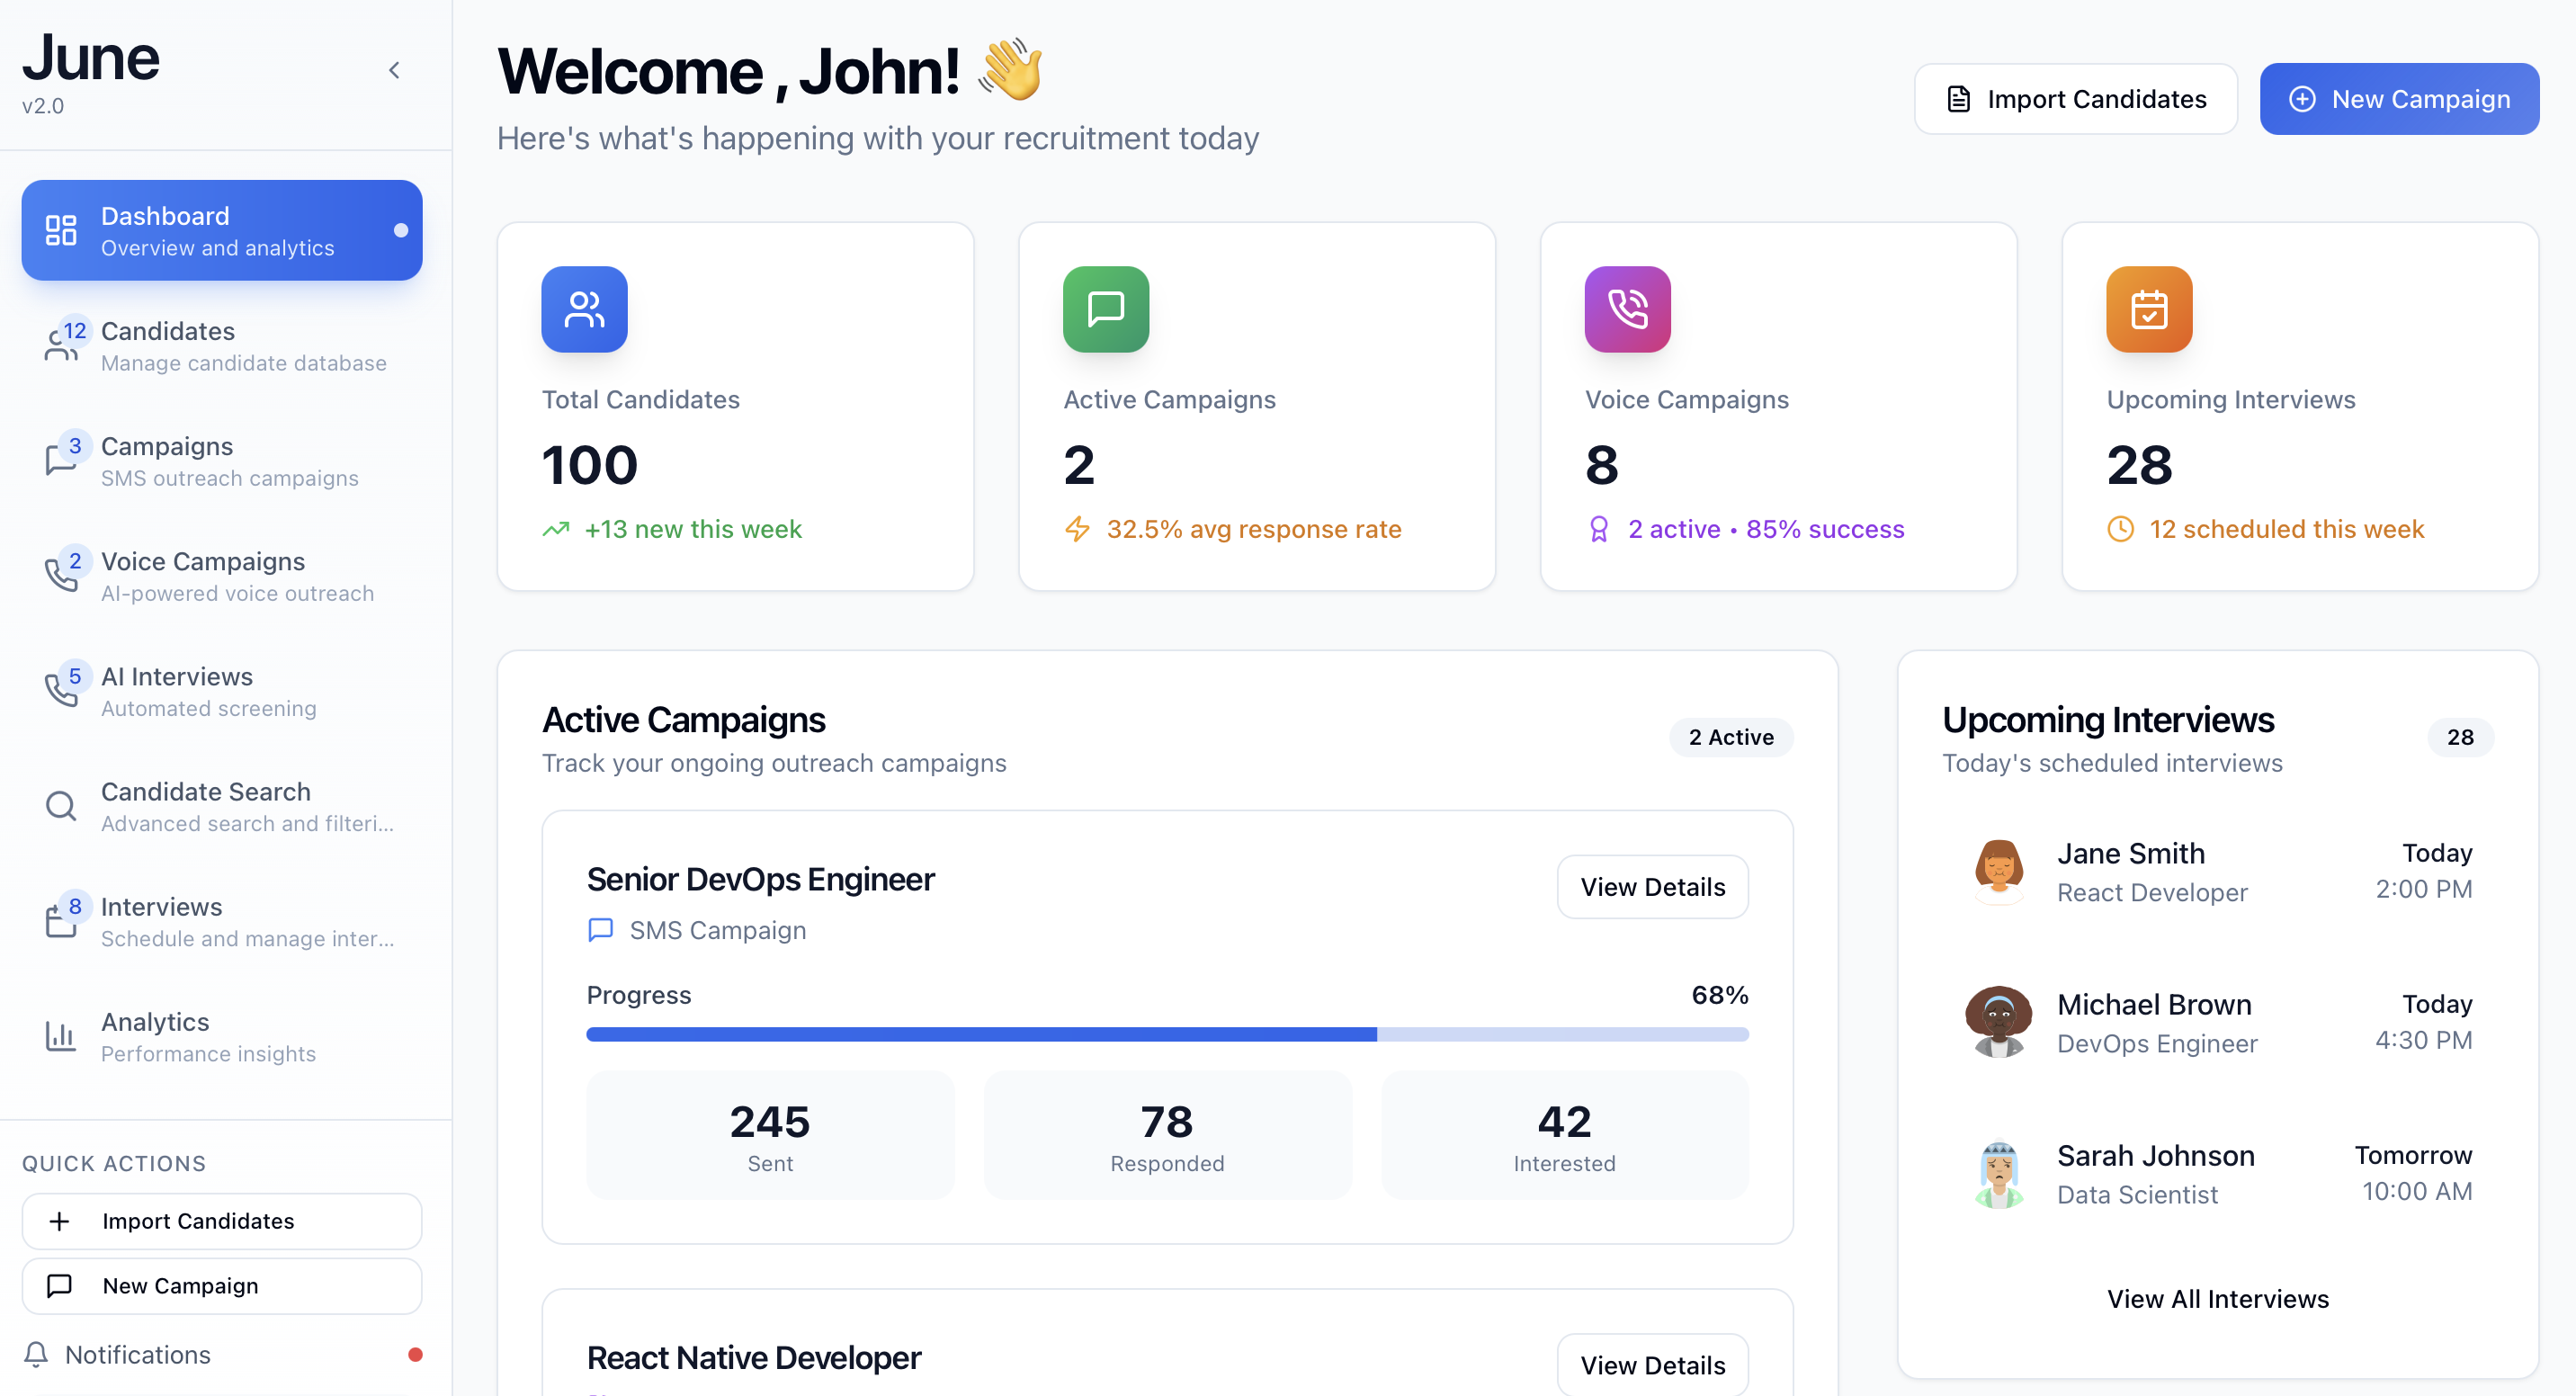Click '32.5% avg response rate' text
Screen dimensions: 2576x1396
click(x=1254, y=529)
